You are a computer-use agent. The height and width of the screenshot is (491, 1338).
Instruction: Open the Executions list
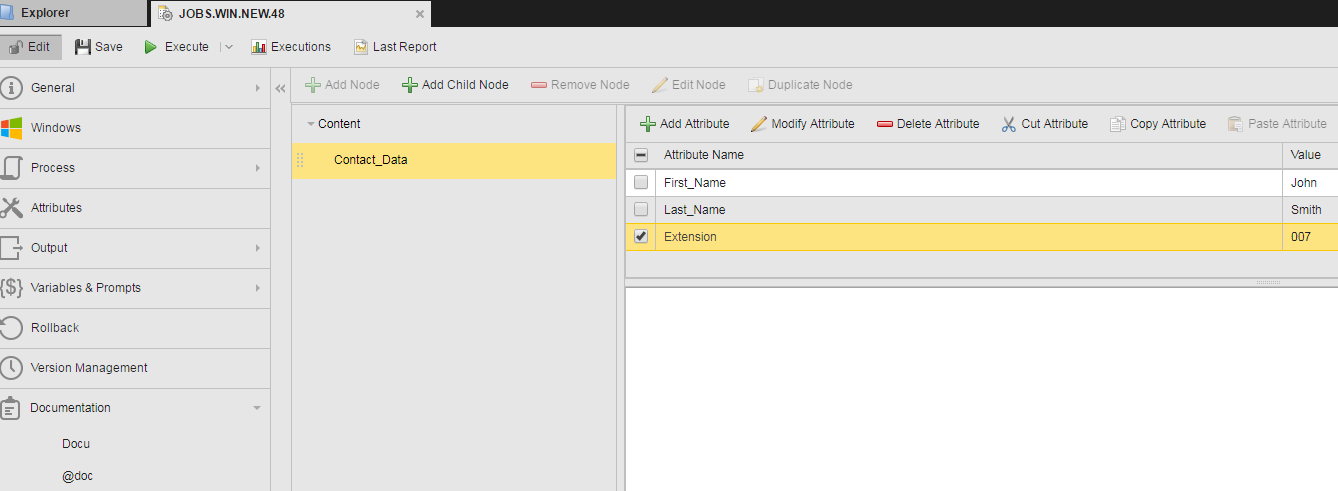point(291,47)
